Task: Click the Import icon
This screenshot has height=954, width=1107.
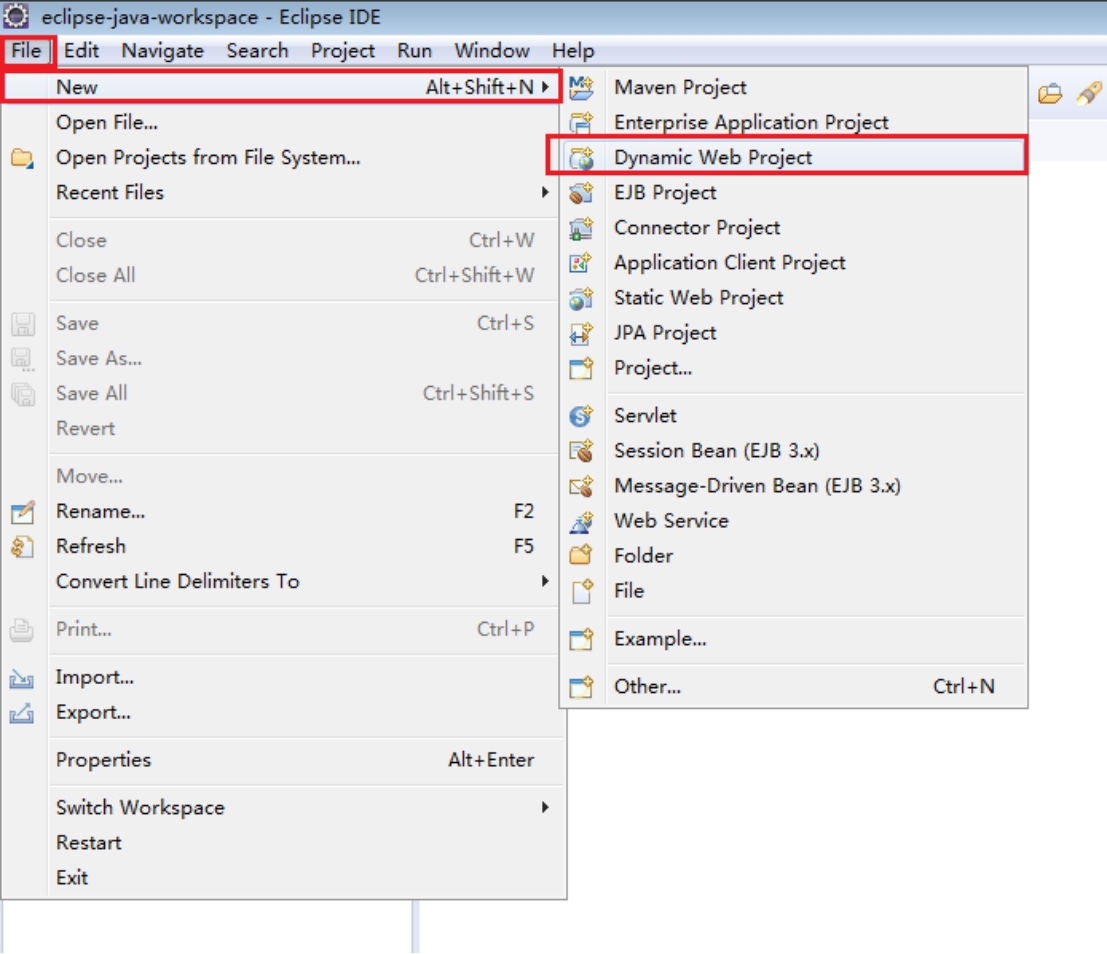Action: (22, 678)
